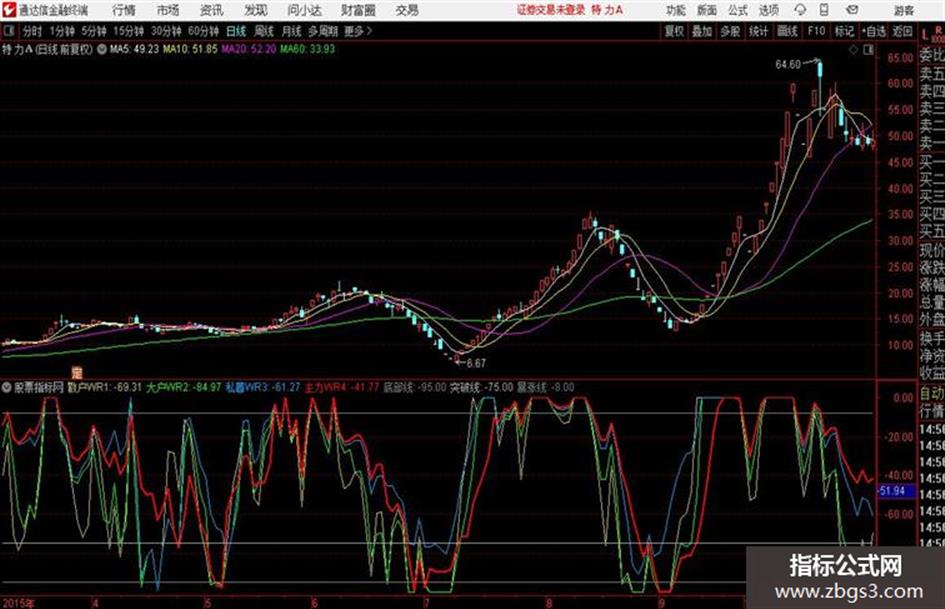Click the 私募WR3 indicator value label
The width and height of the screenshot is (945, 609).
263,387
